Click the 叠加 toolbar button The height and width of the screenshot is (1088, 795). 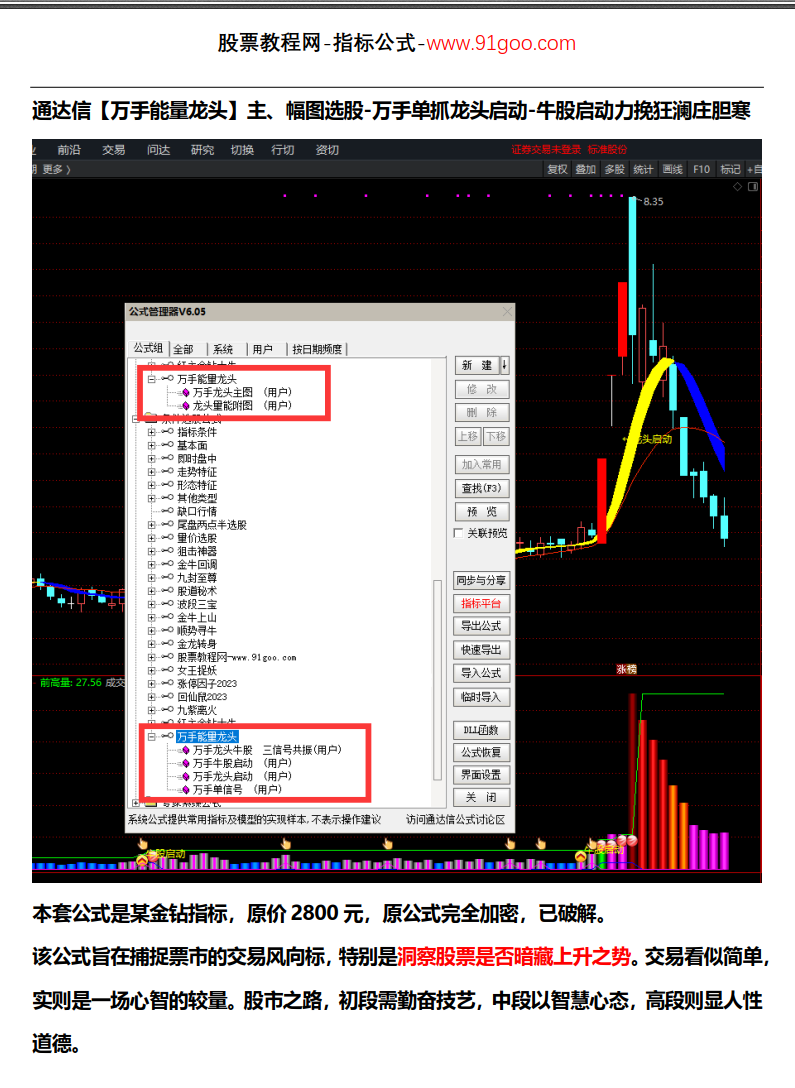coord(586,169)
